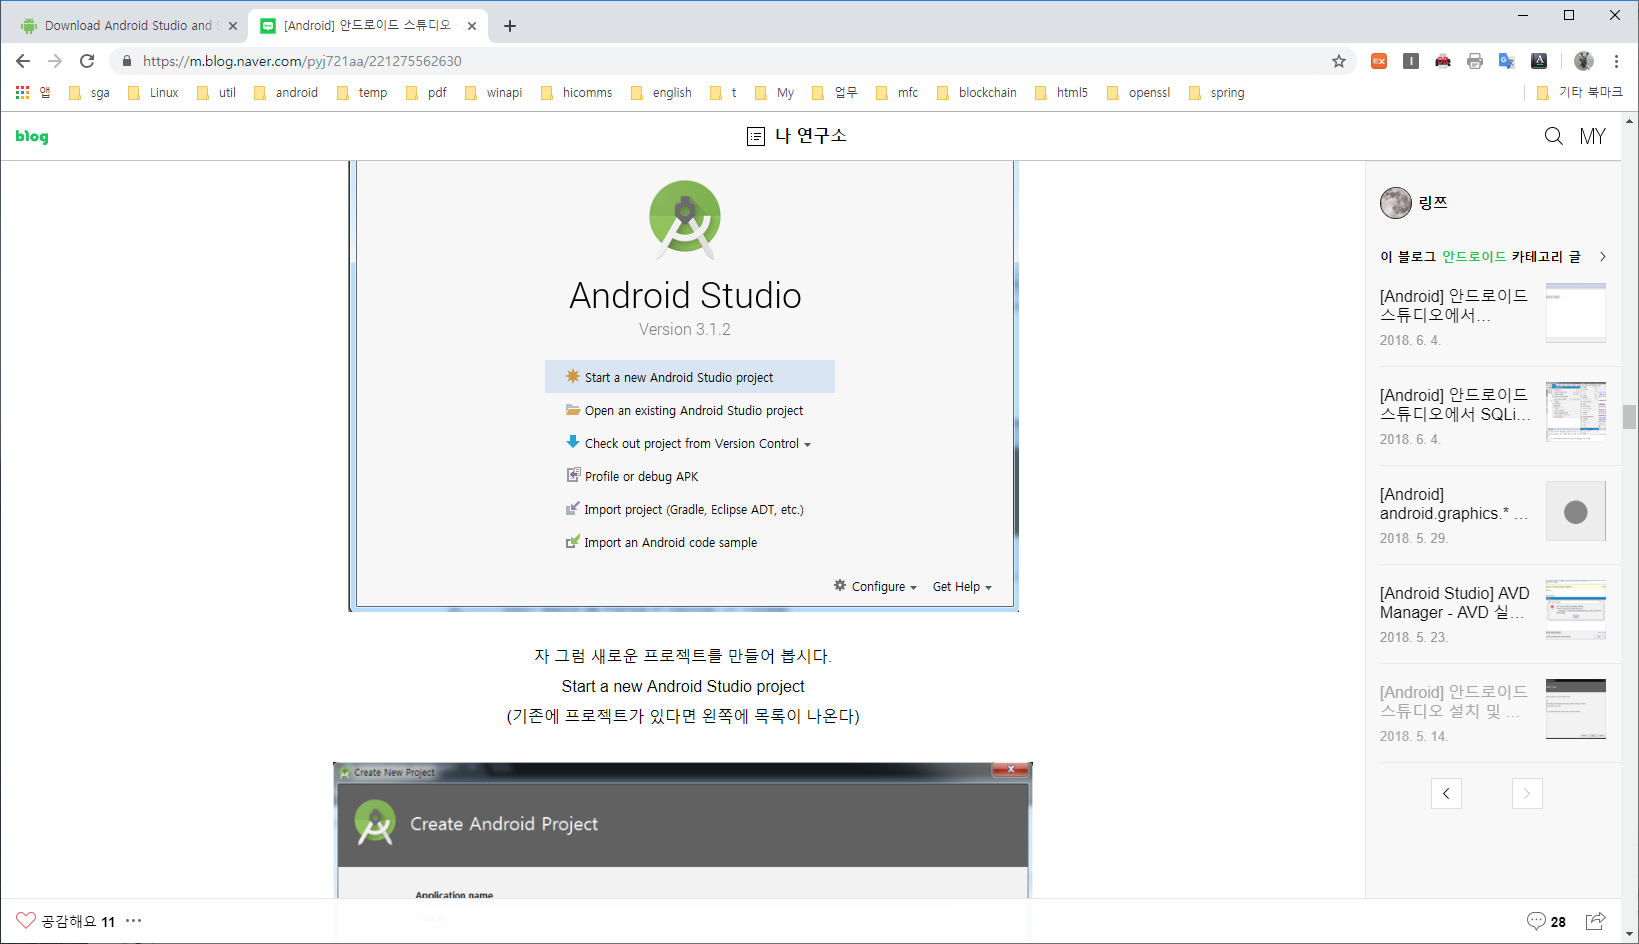Open the three-dot more options near 공감해요
The height and width of the screenshot is (944, 1639).
[133, 920]
